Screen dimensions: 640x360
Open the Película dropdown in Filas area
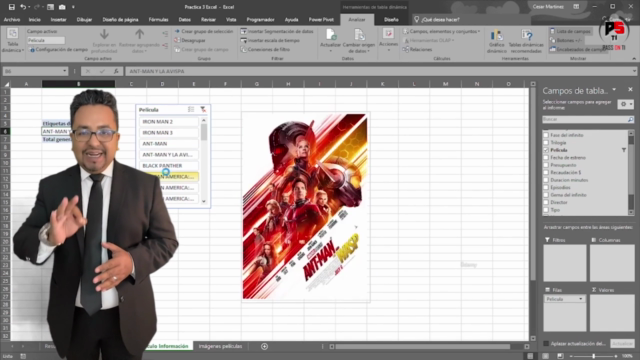[x=580, y=299]
